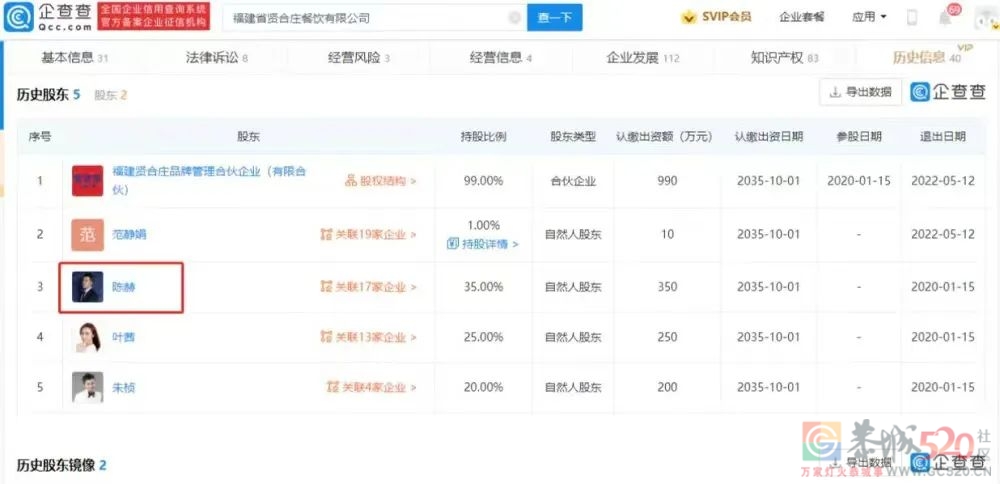Click 导出数据 button above the shareholder table
Screen dimensions: 1000x484
[x=860, y=92]
